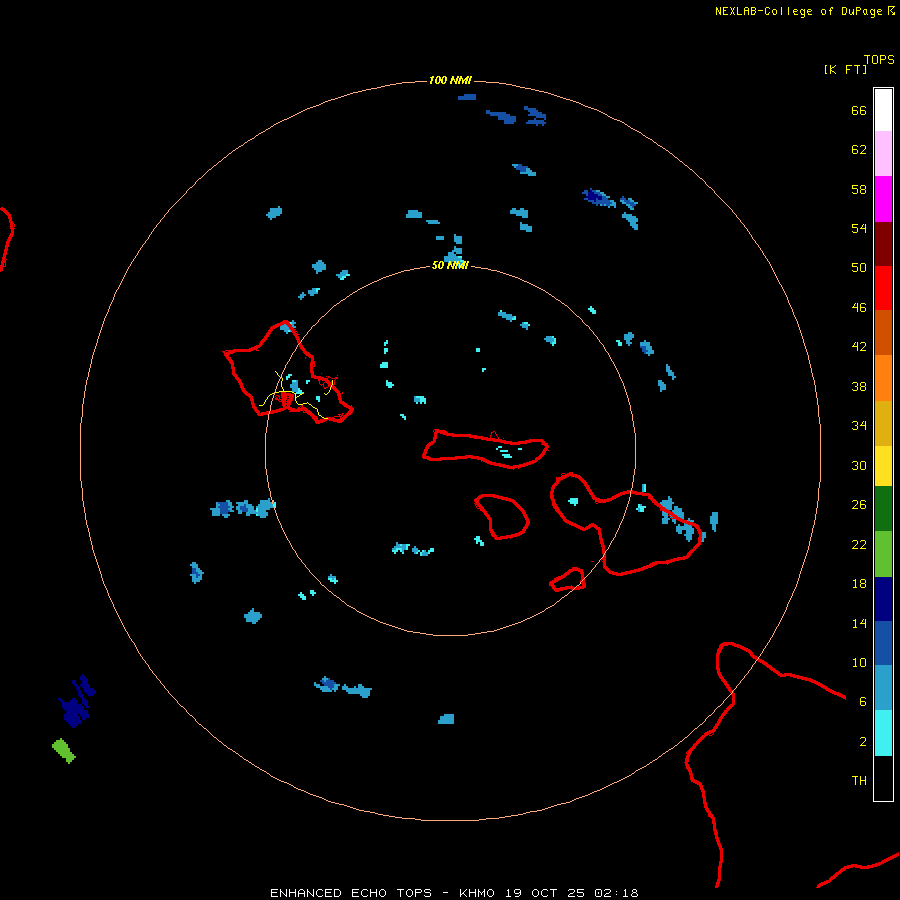Click the TOPS legend title
This screenshot has height=900, width=900.
pyautogui.click(x=879, y=59)
